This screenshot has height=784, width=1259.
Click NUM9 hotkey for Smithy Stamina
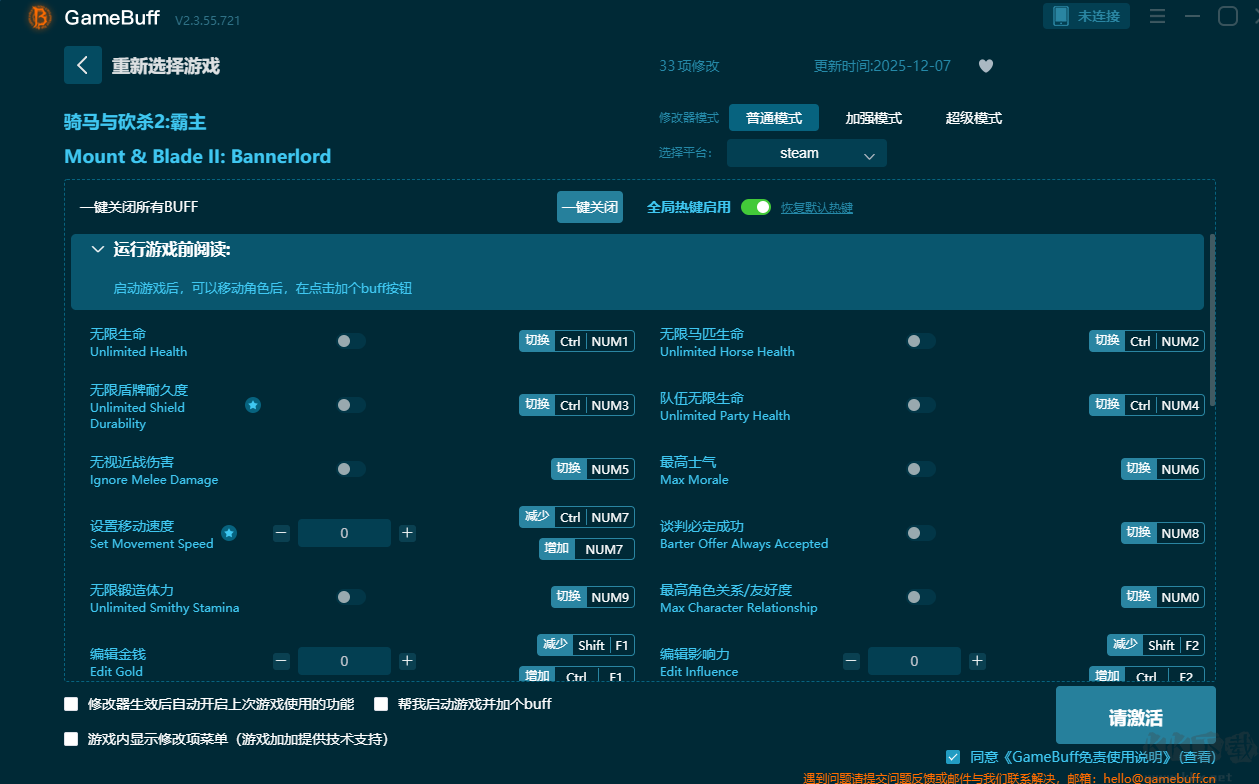click(593, 597)
